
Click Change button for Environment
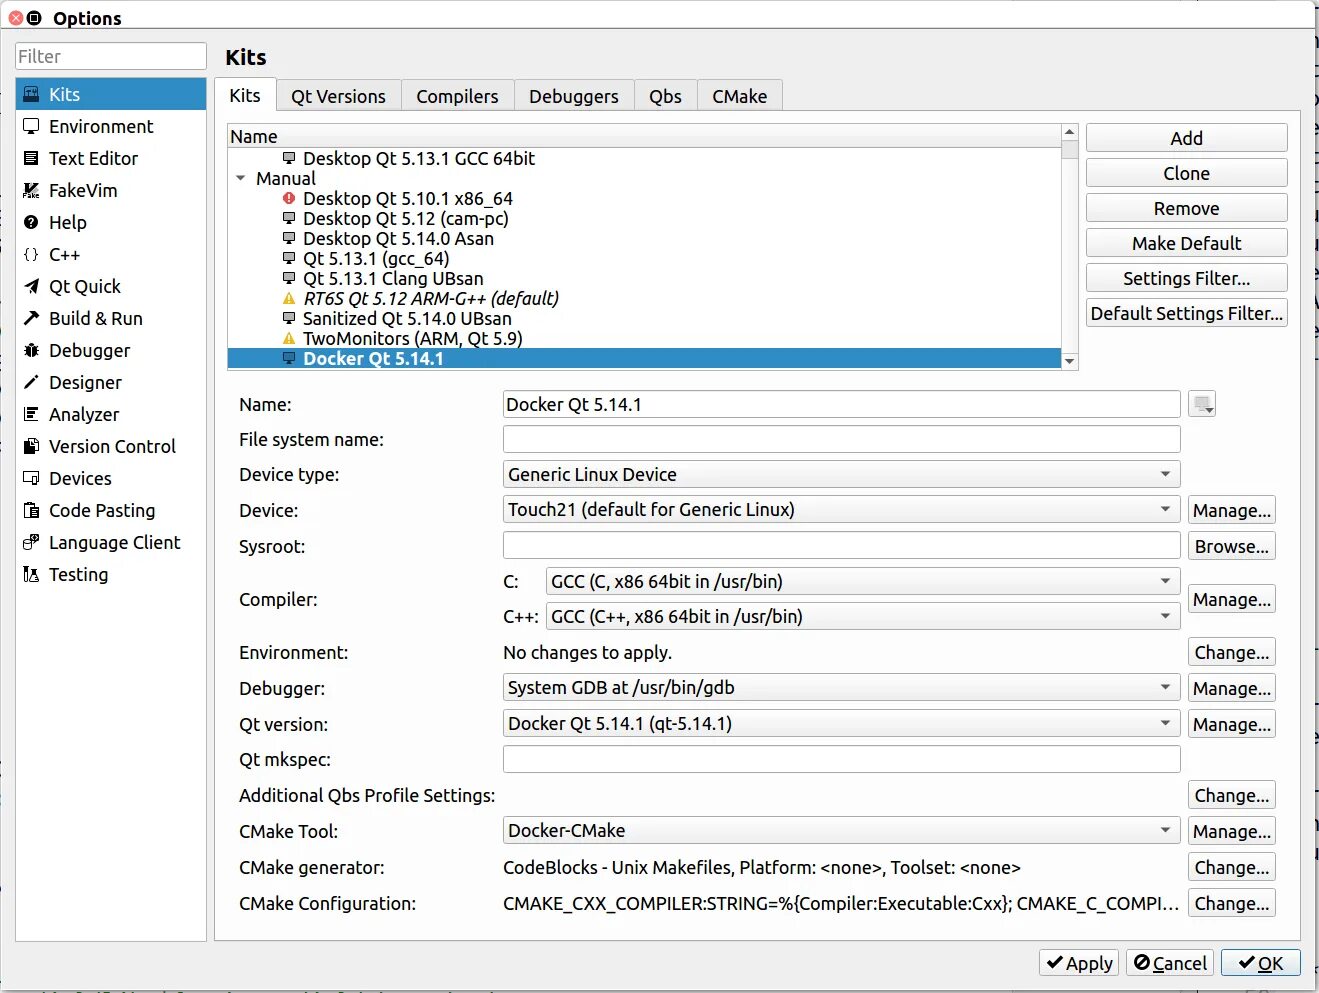point(1232,652)
